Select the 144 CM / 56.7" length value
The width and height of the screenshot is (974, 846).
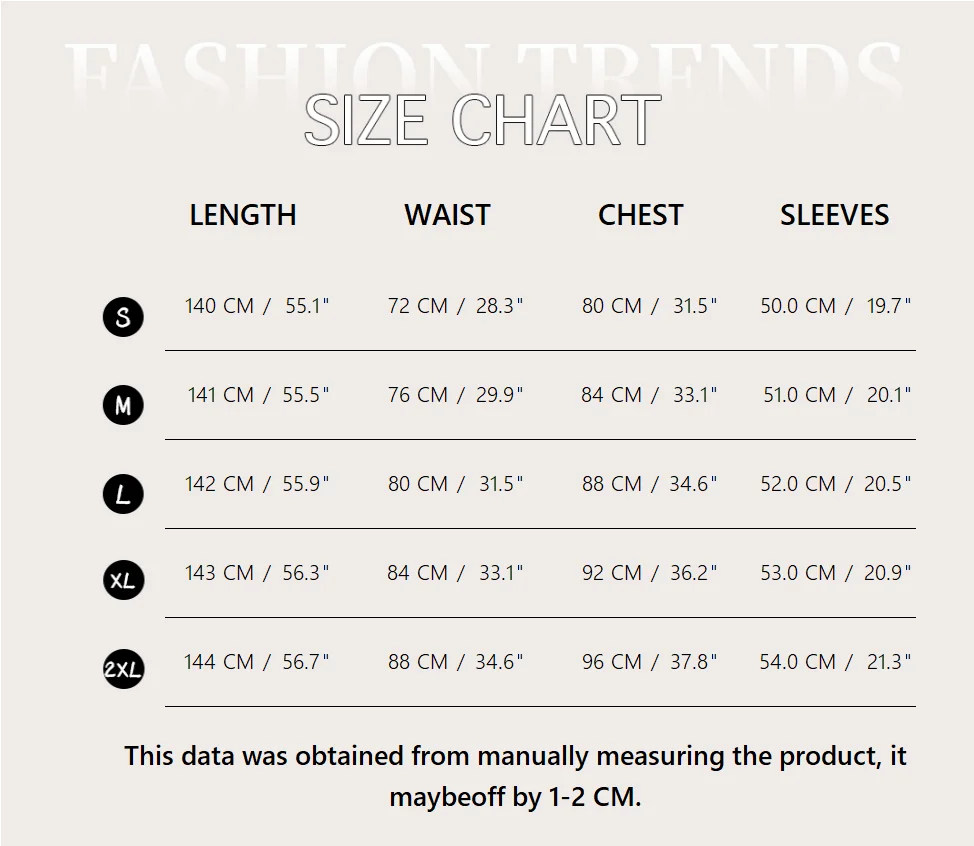(257, 662)
